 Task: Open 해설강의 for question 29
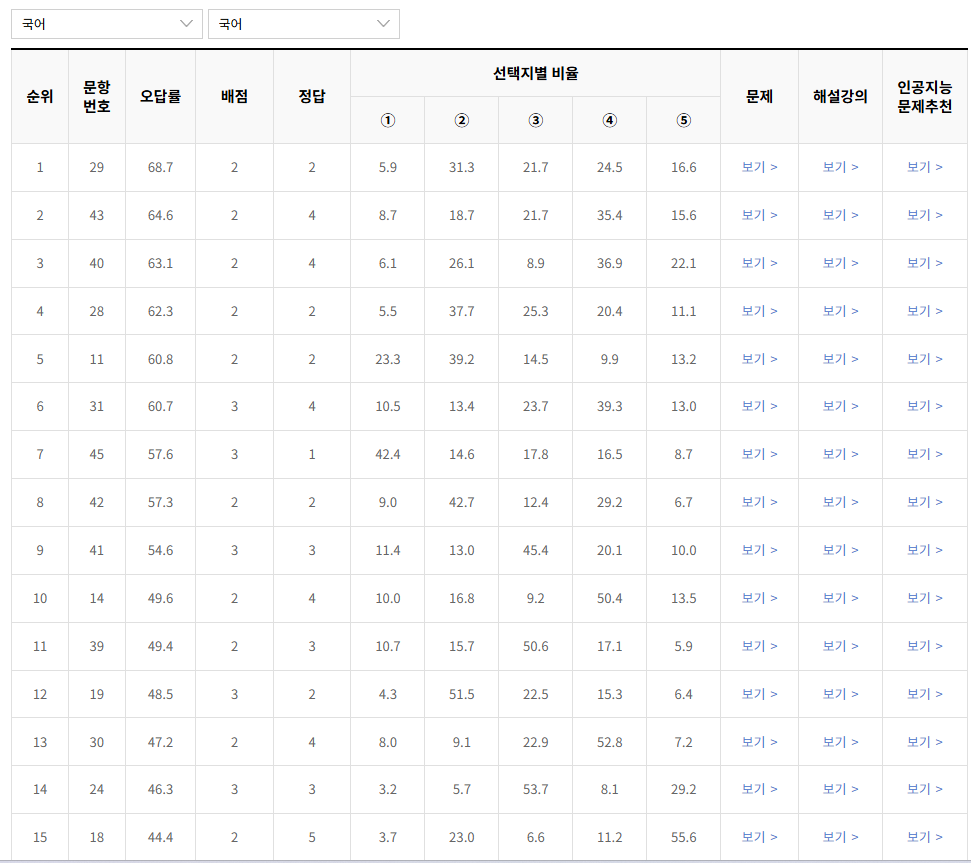tap(840, 167)
